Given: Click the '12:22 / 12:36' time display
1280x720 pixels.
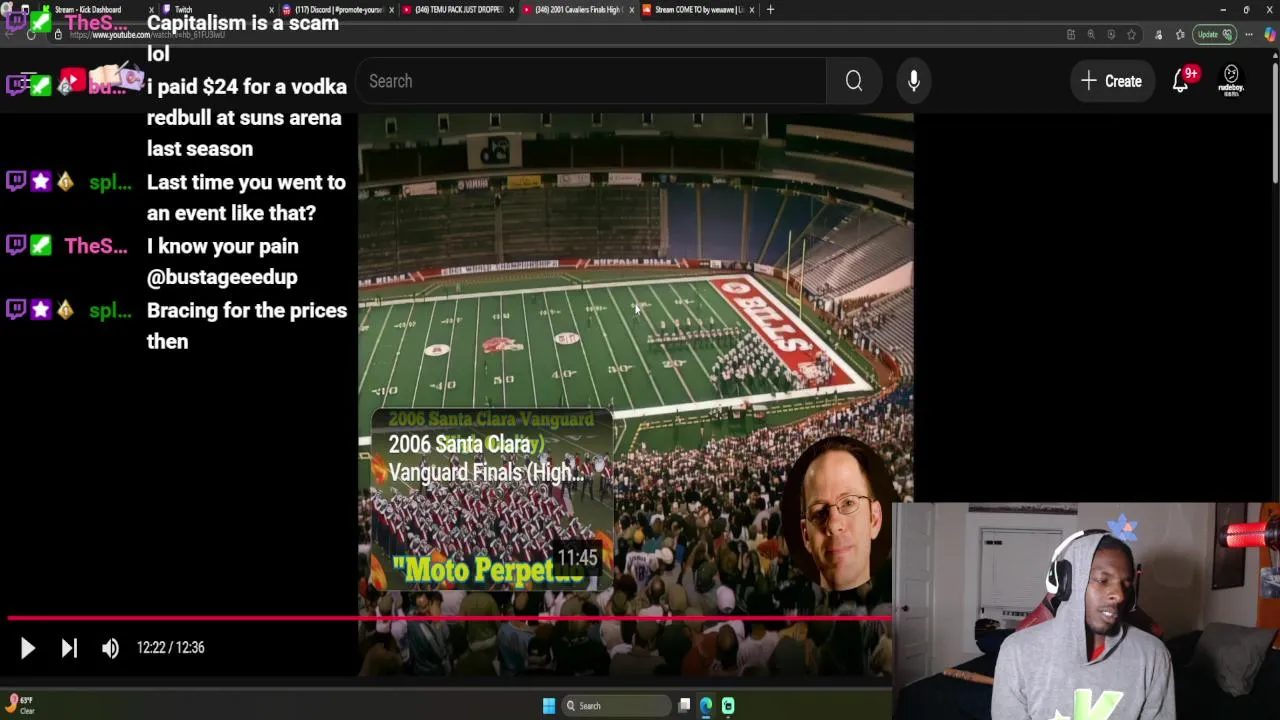Looking at the screenshot, I should (x=171, y=648).
